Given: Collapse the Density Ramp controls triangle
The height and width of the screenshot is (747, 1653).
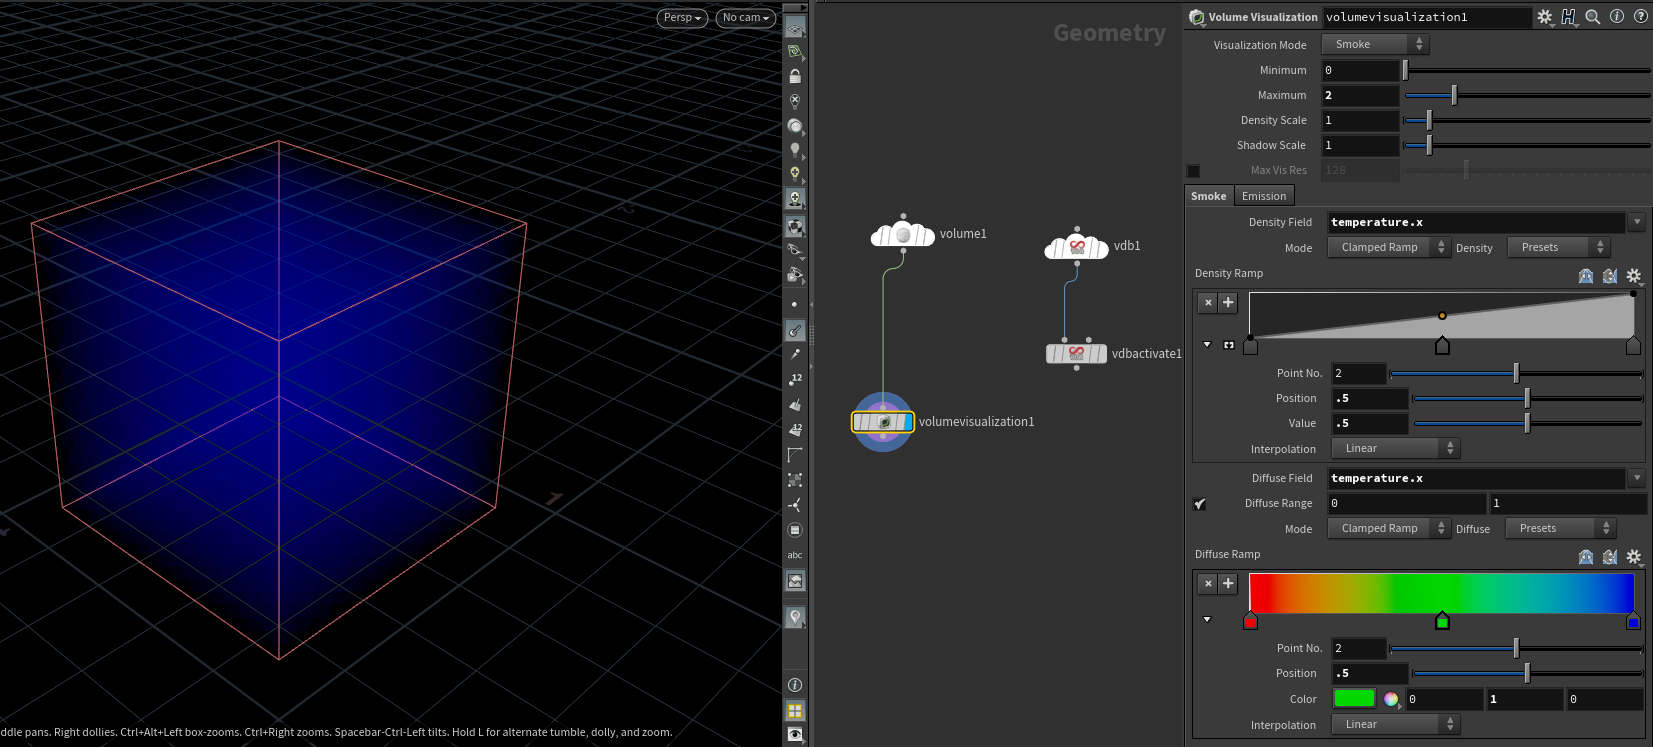Looking at the screenshot, I should pyautogui.click(x=1207, y=345).
